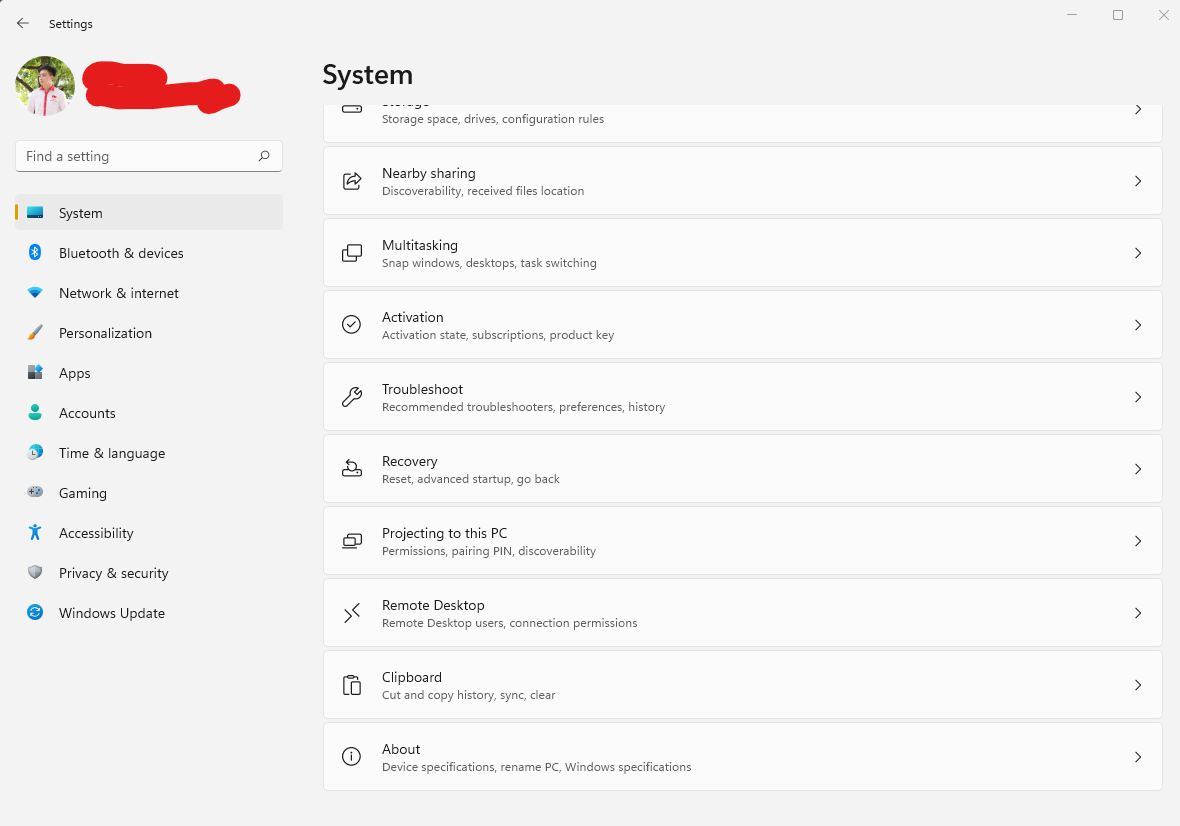Click the Activation checkmark icon

(x=352, y=325)
